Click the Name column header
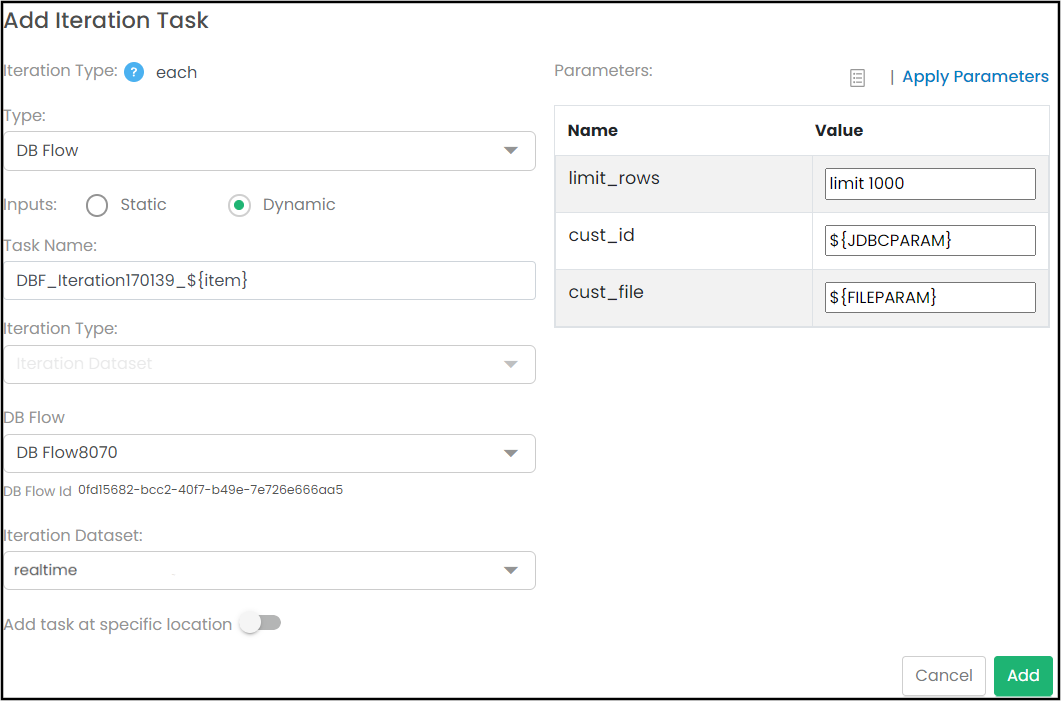This screenshot has height=701, width=1061. point(593,131)
